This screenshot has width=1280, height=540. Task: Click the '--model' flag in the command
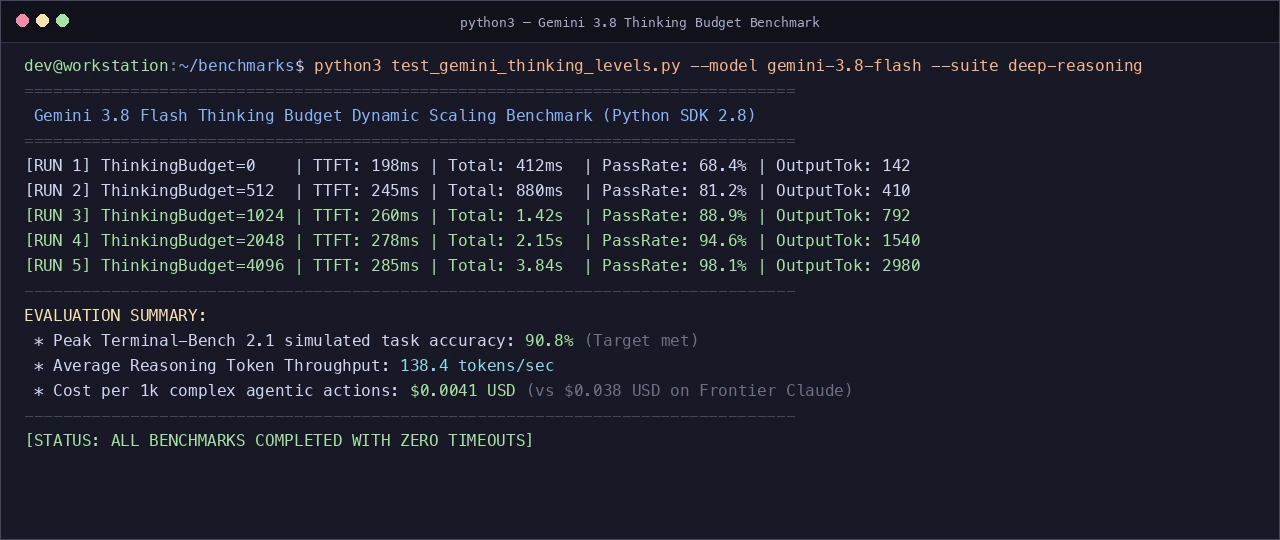(x=724, y=66)
